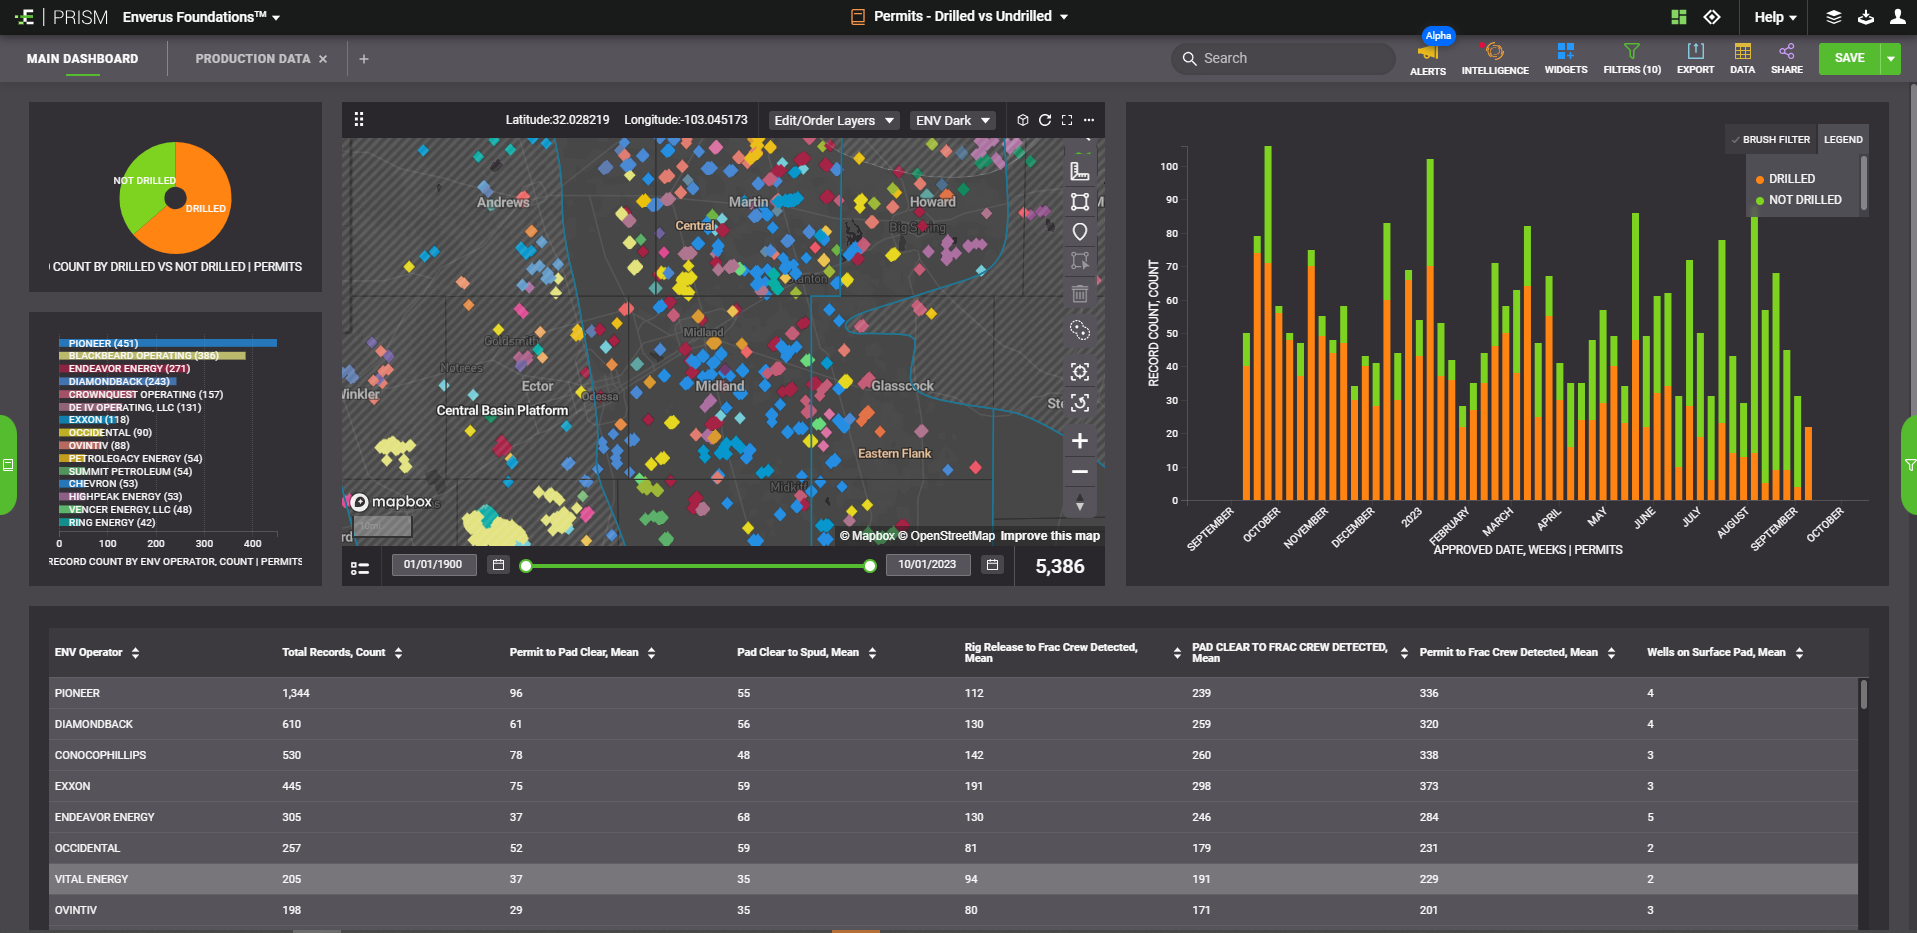Switch to the Production Data tab
Screen dimensions: 1917x933
[252, 59]
